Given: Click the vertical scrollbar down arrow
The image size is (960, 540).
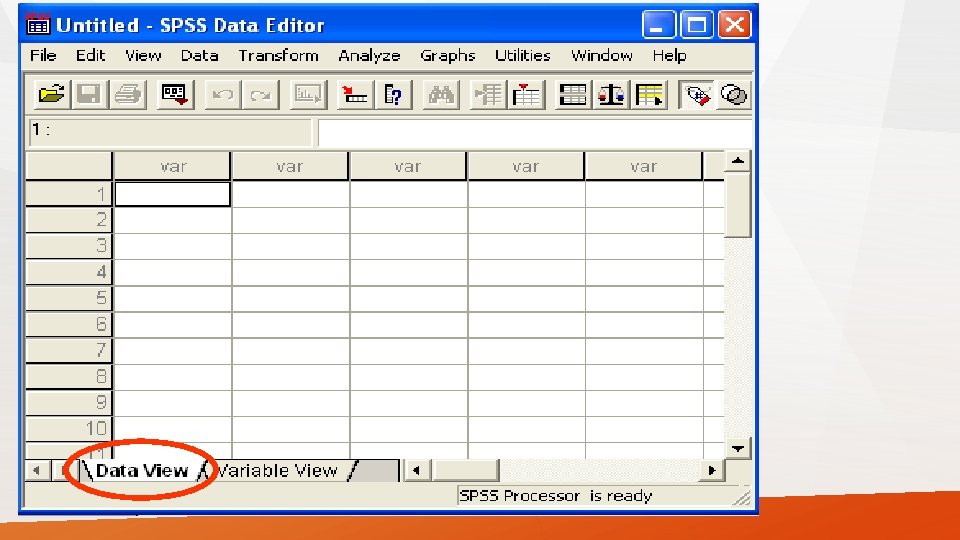Looking at the screenshot, I should click(738, 449).
